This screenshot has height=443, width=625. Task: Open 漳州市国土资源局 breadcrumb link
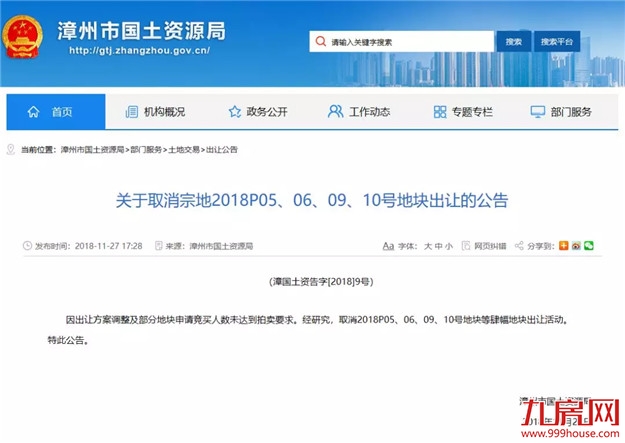point(92,150)
